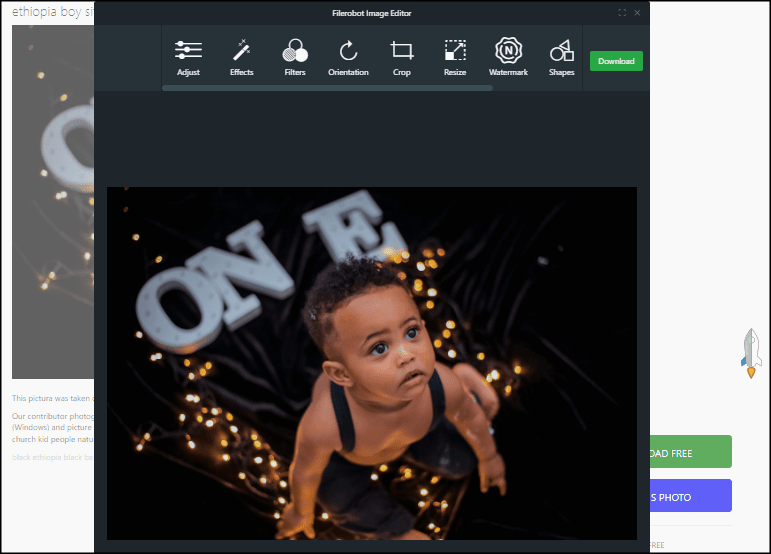Click the 'ethiopia boy' page heading
Viewport: 771px width, 554px height.
pos(52,12)
